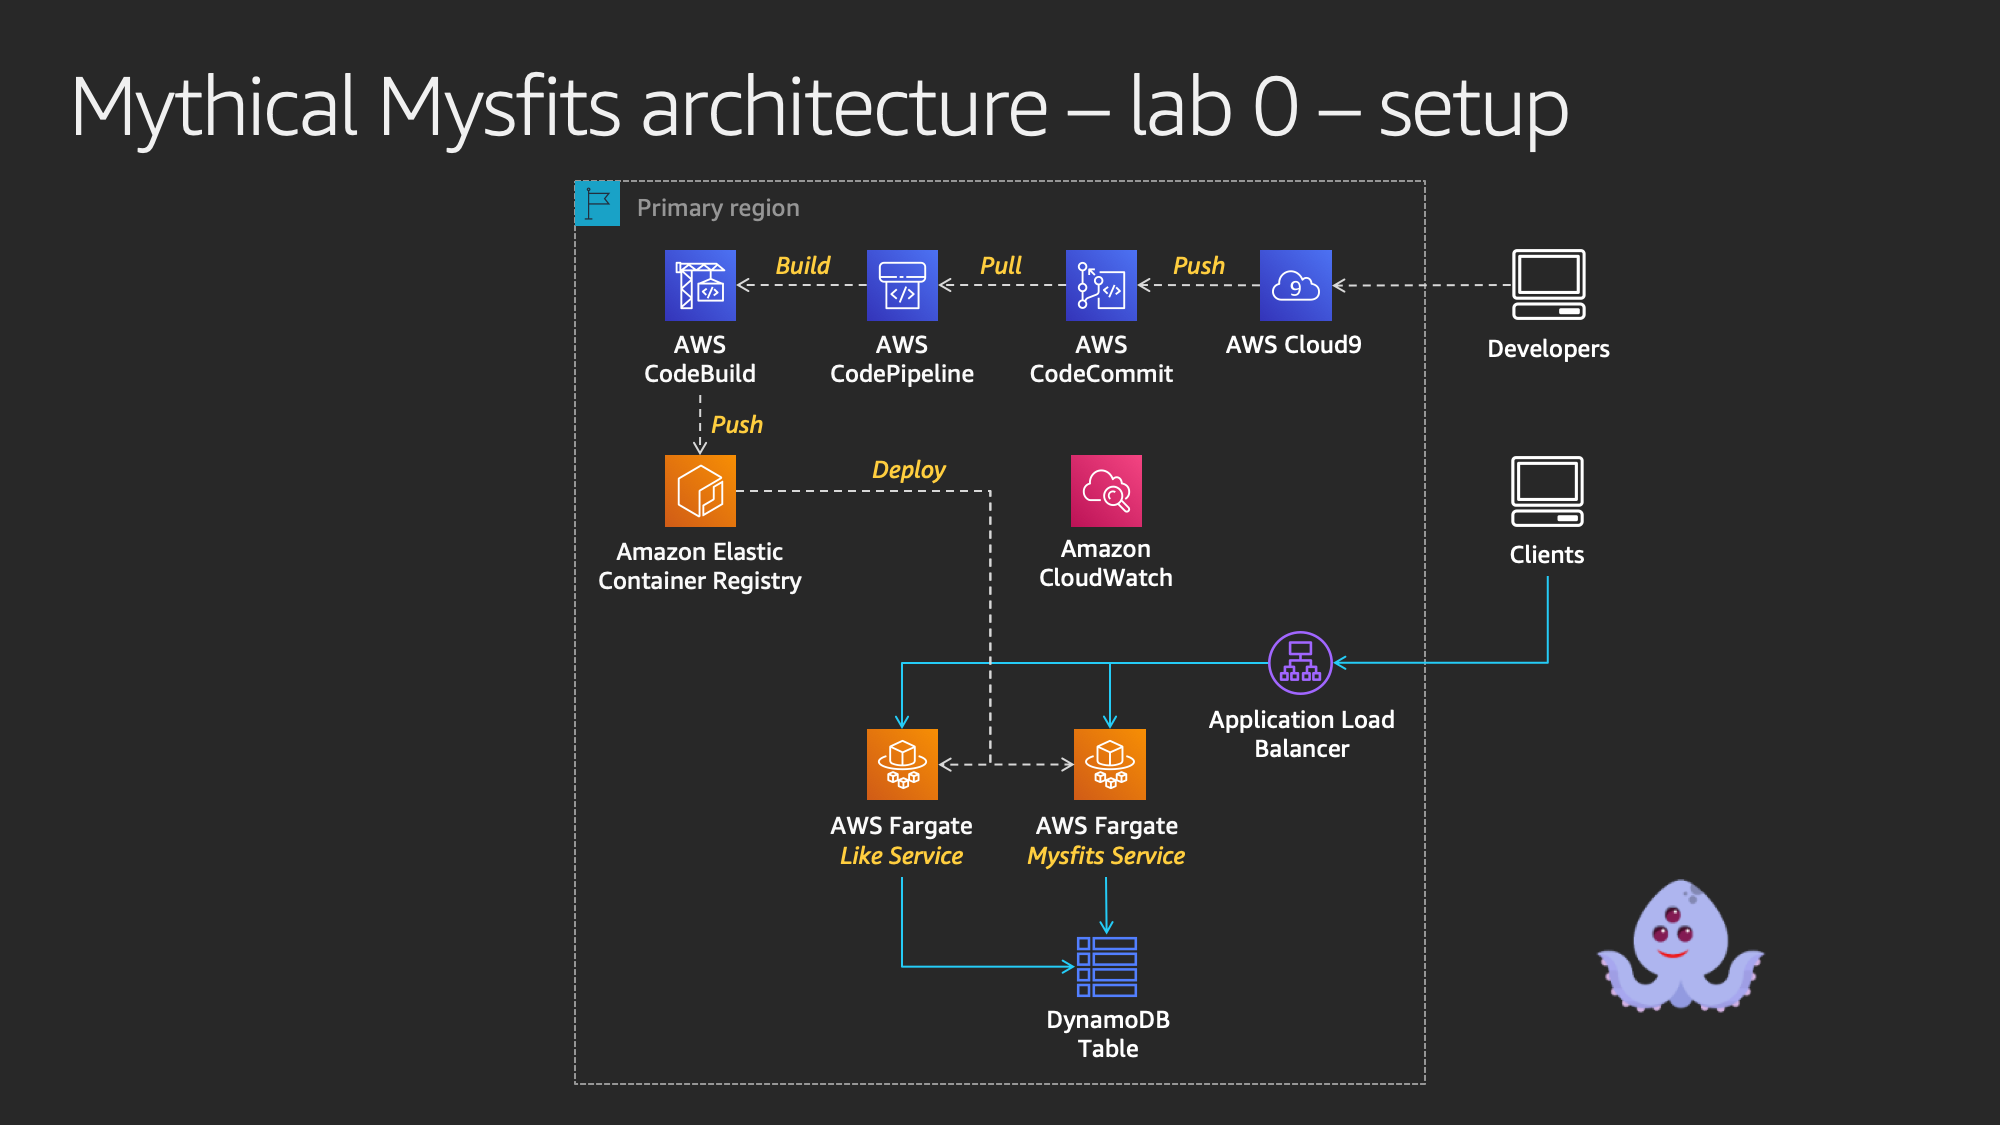Click the Primary region flag icon
2000x1125 pixels.
(x=598, y=204)
